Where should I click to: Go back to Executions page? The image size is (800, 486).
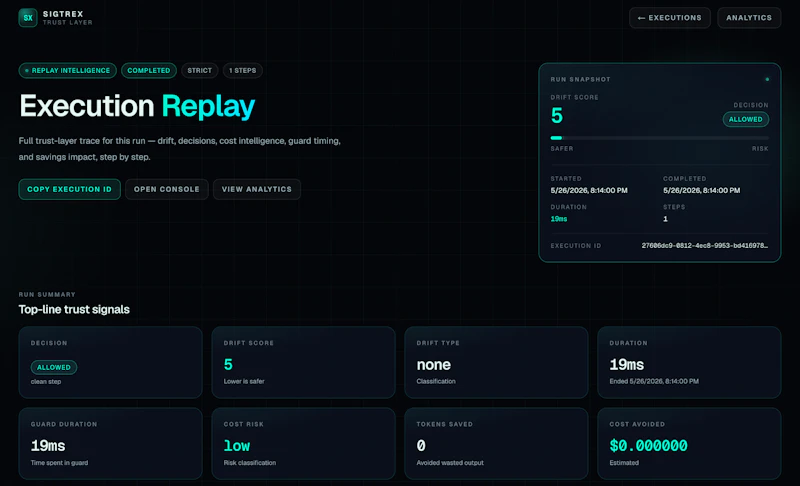669,18
